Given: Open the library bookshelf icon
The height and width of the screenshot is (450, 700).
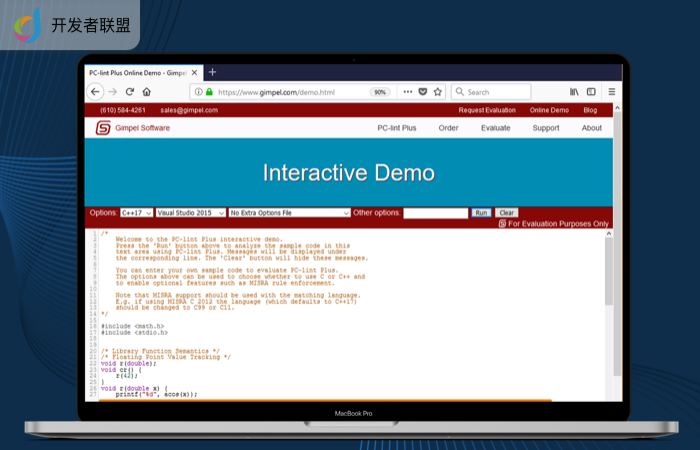Looking at the screenshot, I should (574, 91).
